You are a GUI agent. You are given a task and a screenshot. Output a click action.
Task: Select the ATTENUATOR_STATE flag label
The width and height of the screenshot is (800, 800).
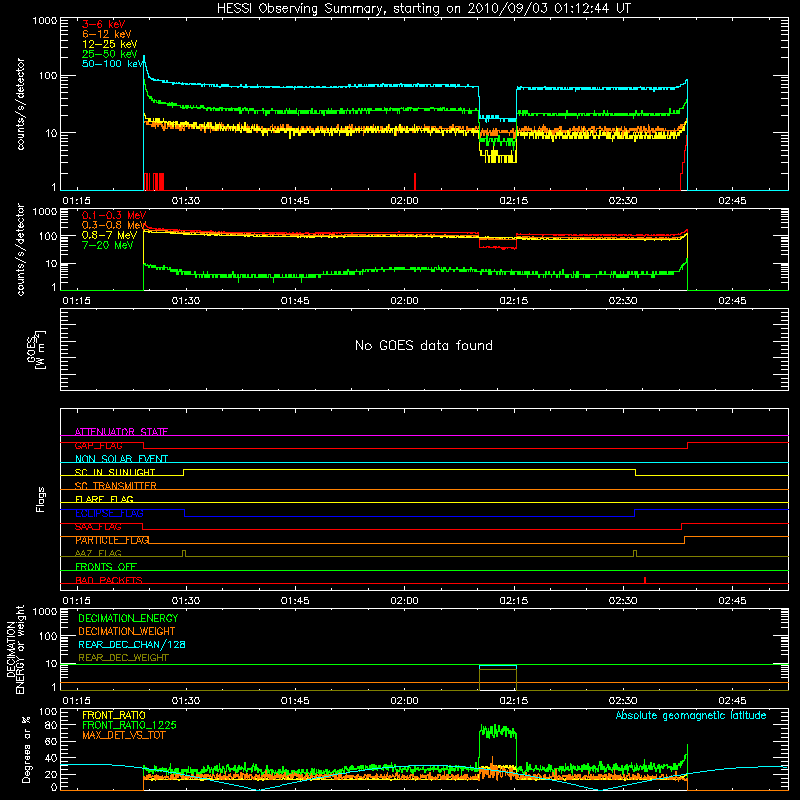121,432
